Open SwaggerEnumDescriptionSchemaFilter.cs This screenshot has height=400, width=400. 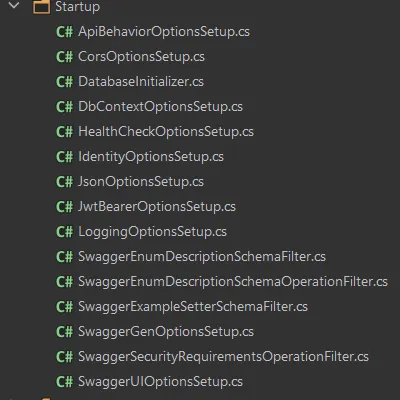click(202, 257)
